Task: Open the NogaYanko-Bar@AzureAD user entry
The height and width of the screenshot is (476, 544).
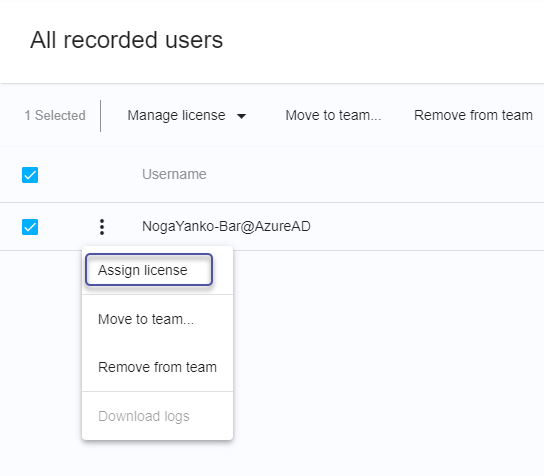Action: pyautogui.click(x=226, y=227)
